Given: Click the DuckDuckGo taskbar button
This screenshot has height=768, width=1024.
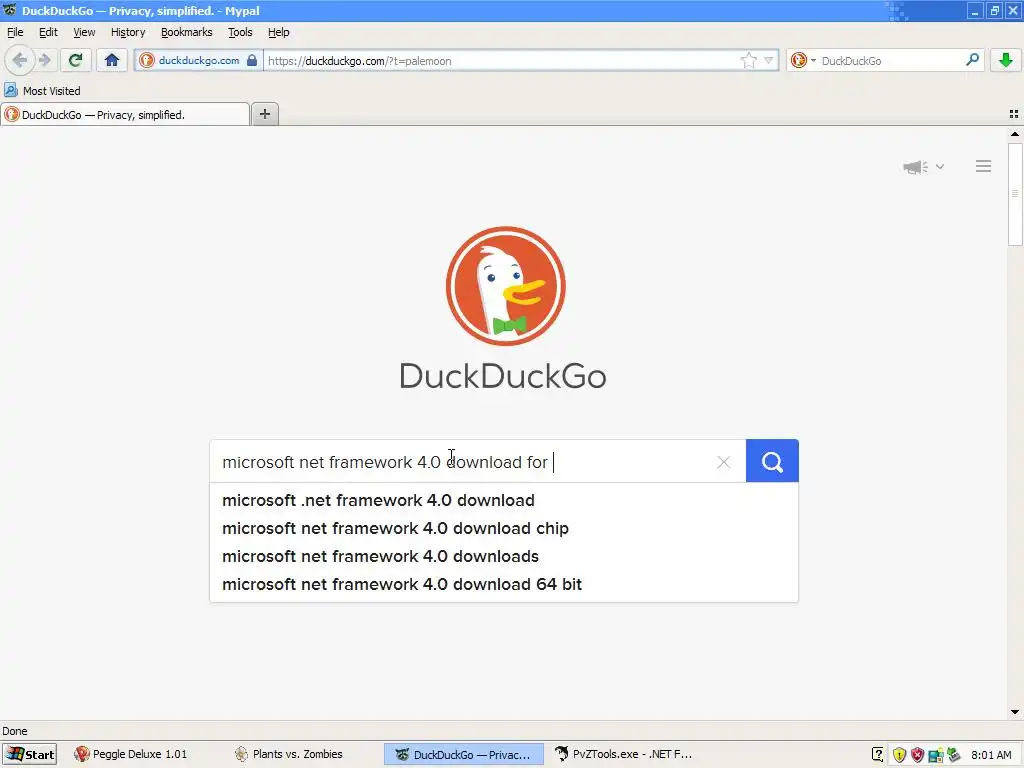Looking at the screenshot, I should pyautogui.click(x=464, y=754).
